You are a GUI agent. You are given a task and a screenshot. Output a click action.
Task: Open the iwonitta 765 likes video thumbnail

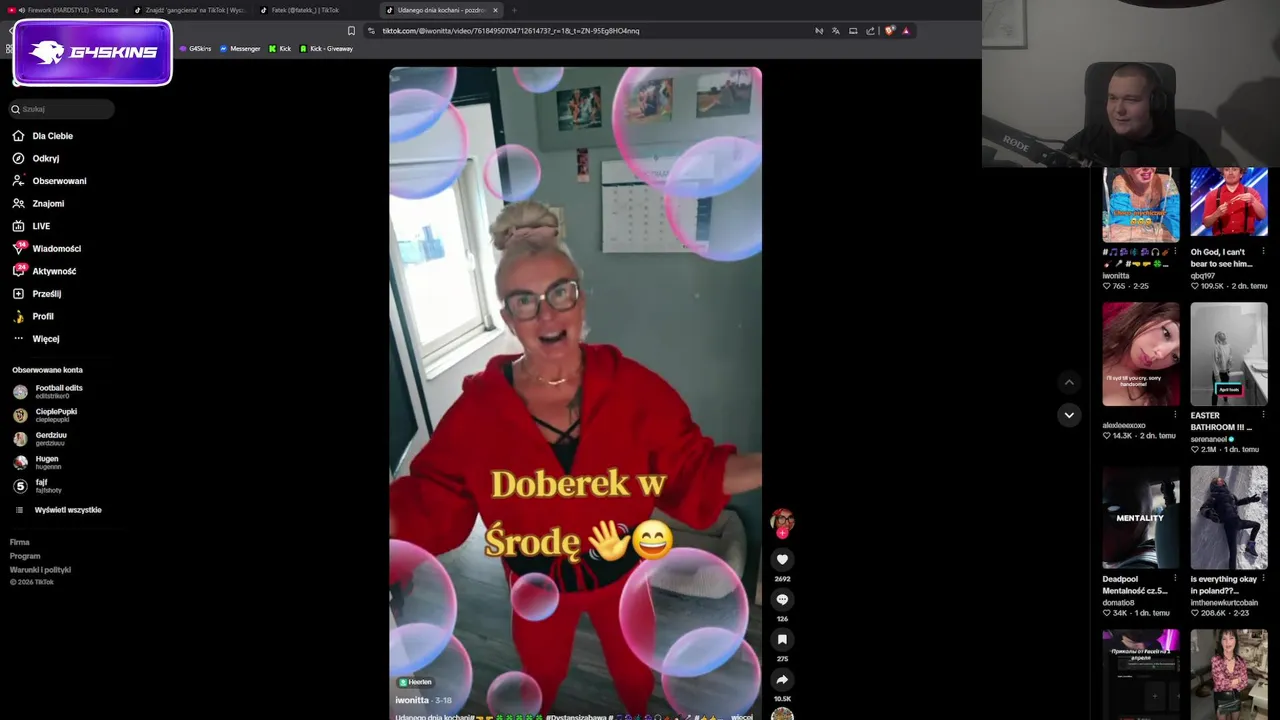click(x=1141, y=204)
